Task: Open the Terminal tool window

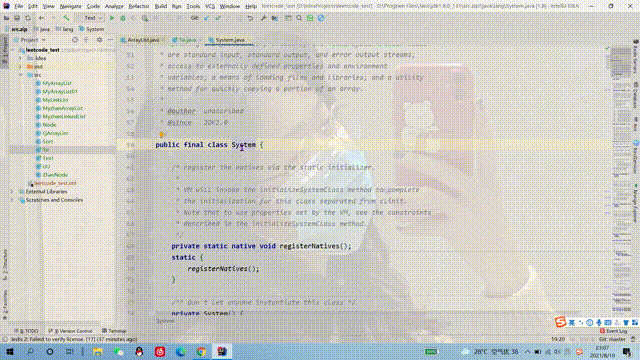Action: click(114, 331)
